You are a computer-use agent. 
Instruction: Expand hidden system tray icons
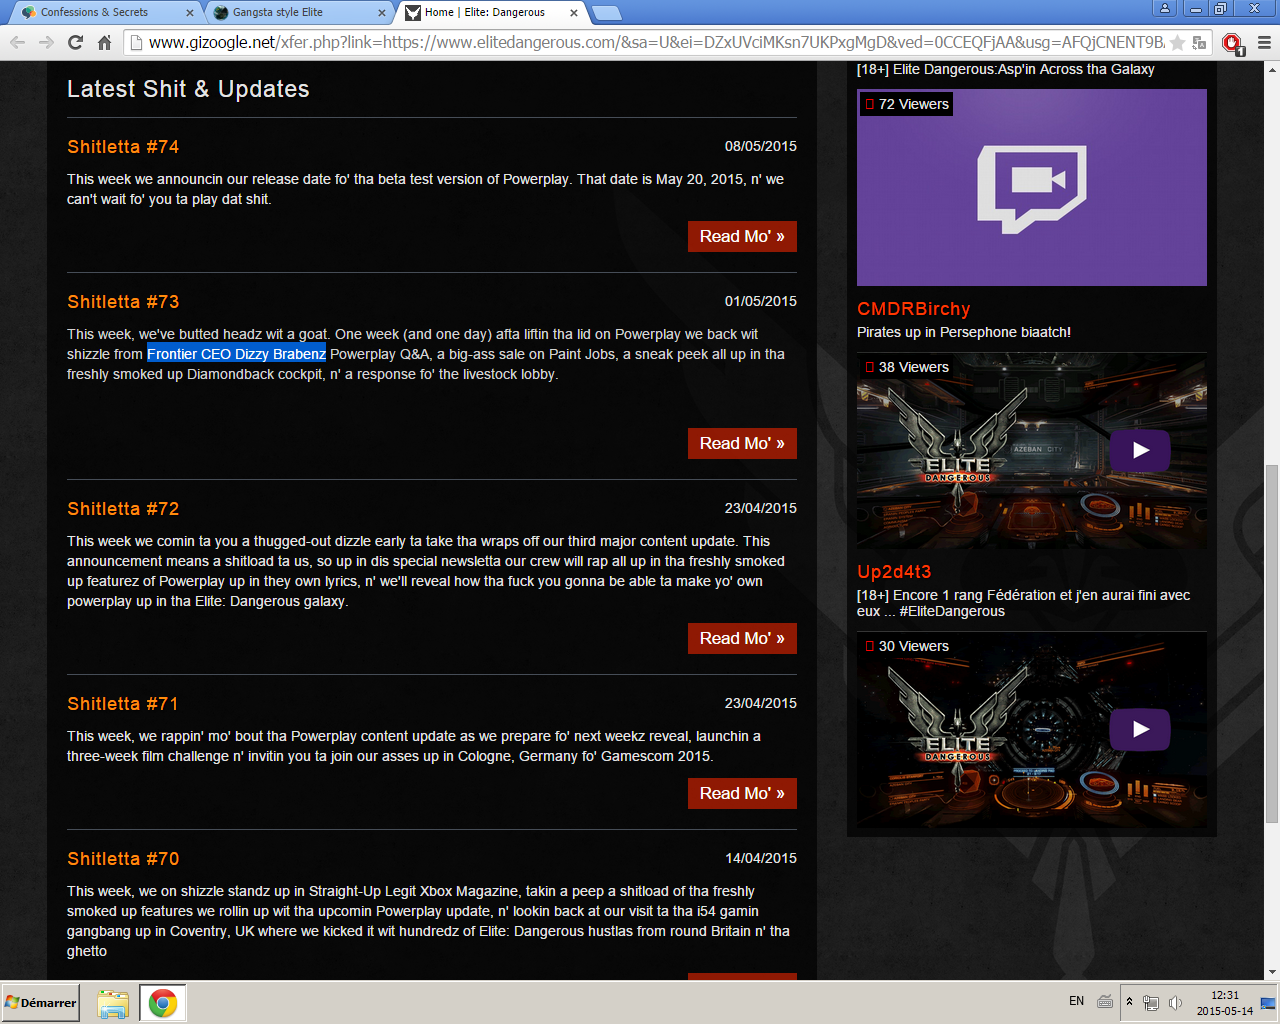click(x=1129, y=1001)
